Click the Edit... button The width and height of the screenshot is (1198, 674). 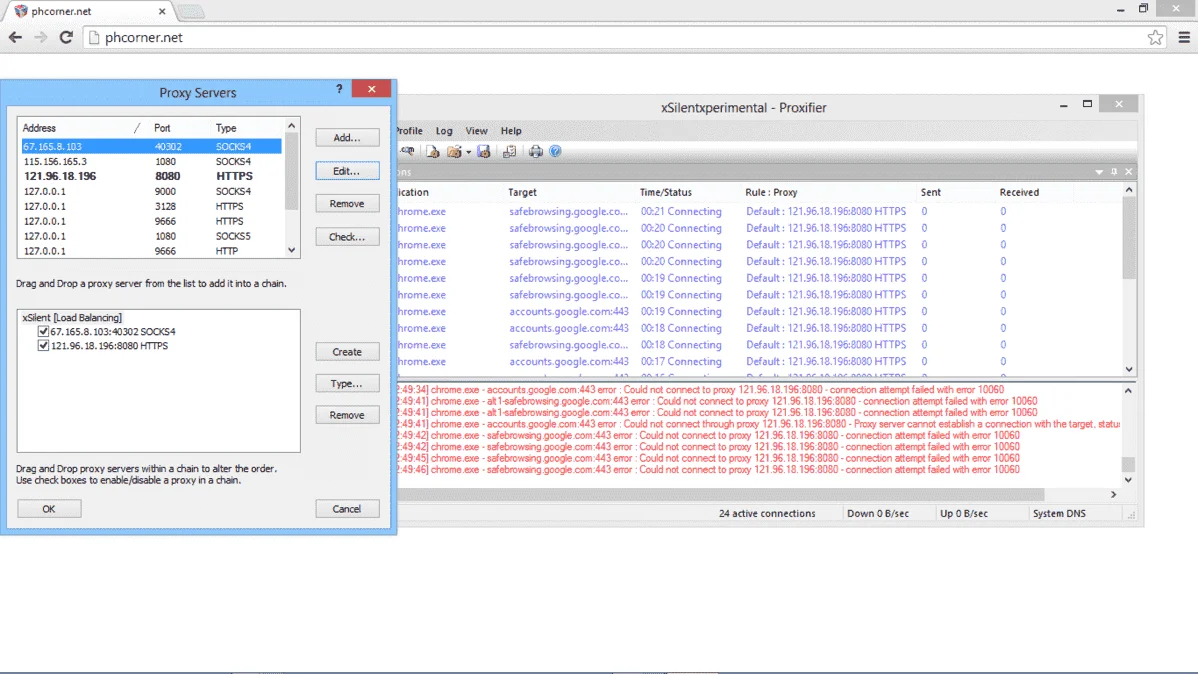347,171
